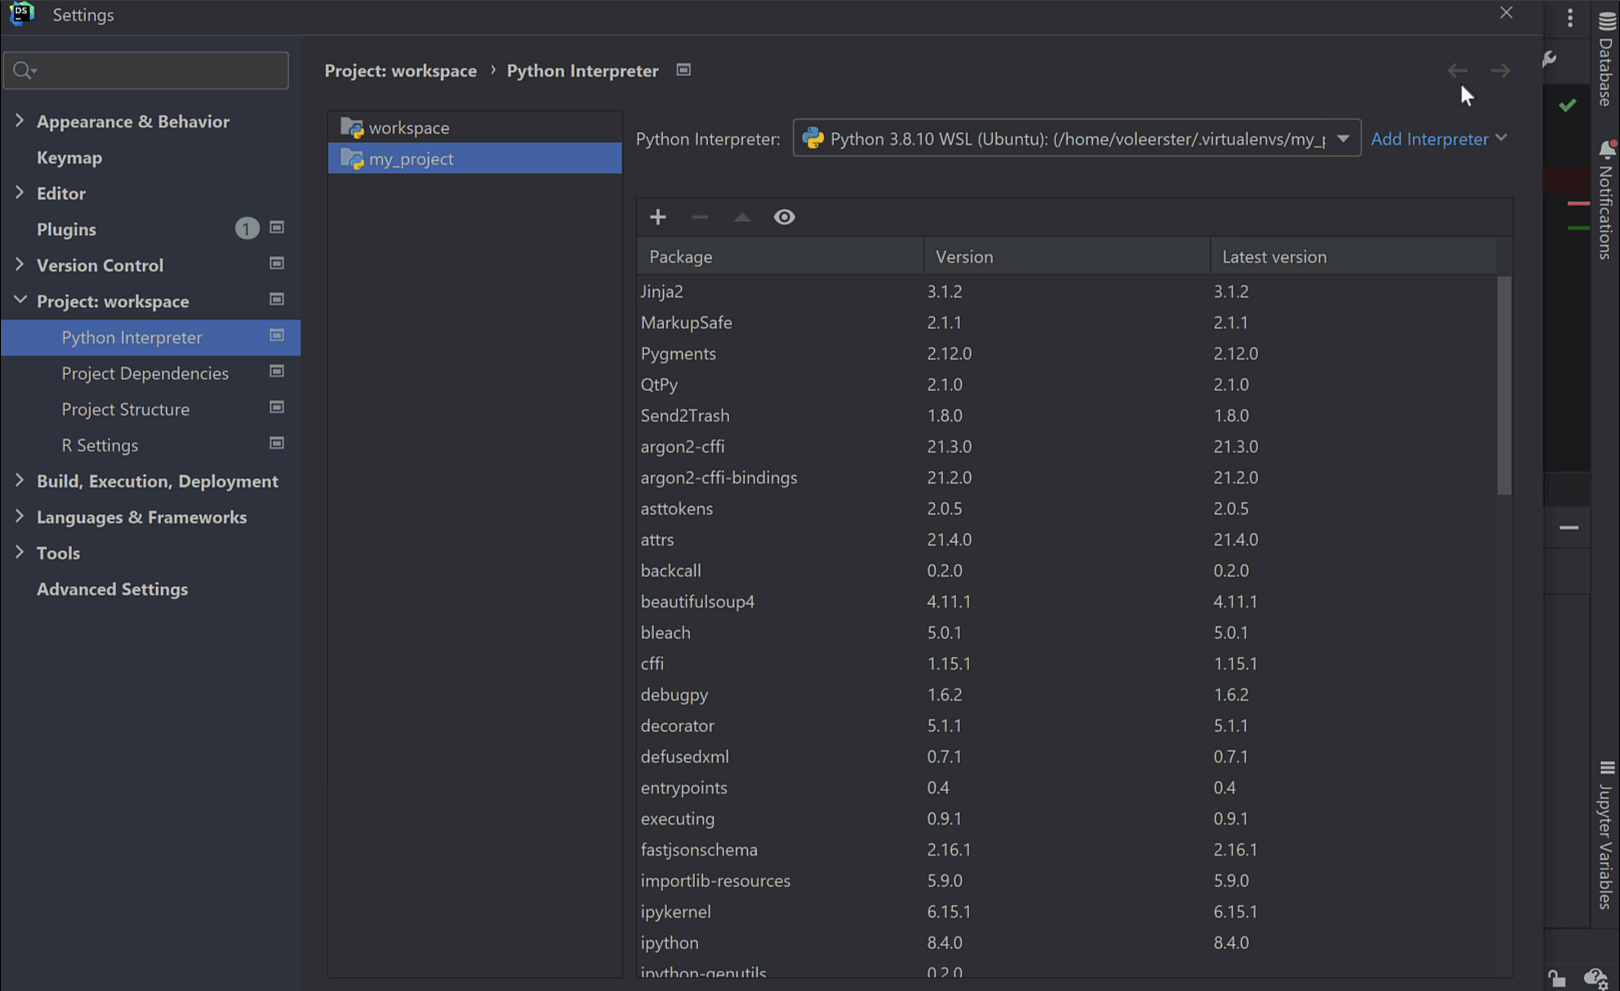Click the Add Interpreter link
The width and height of the screenshot is (1620, 991).
click(x=1438, y=139)
